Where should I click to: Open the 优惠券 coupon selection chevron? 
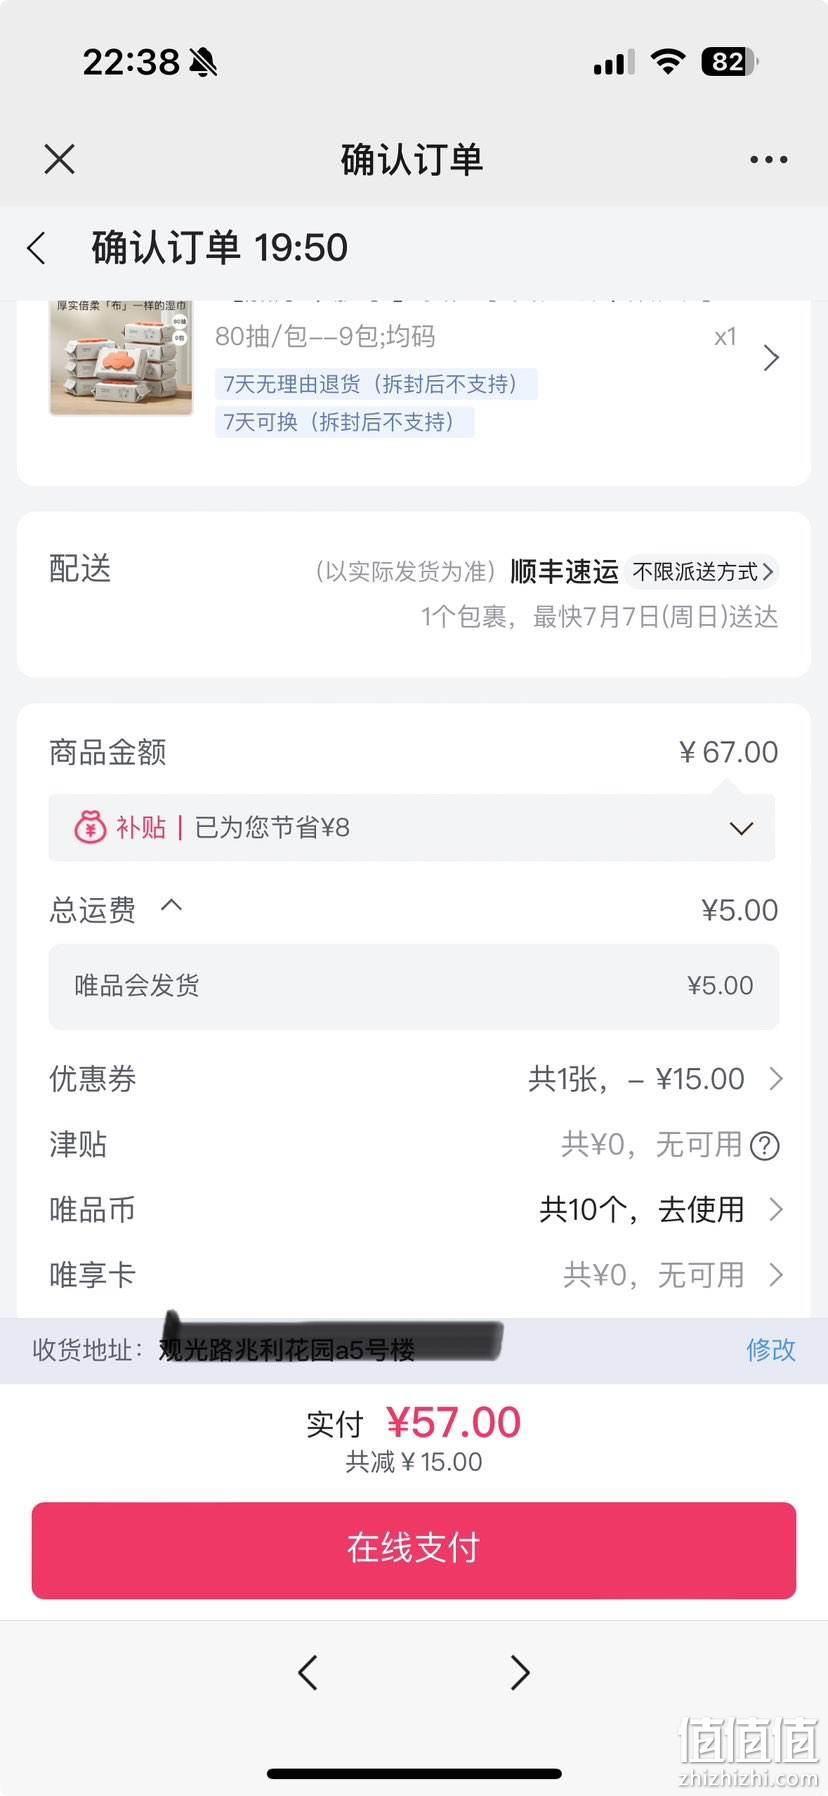coord(775,1079)
